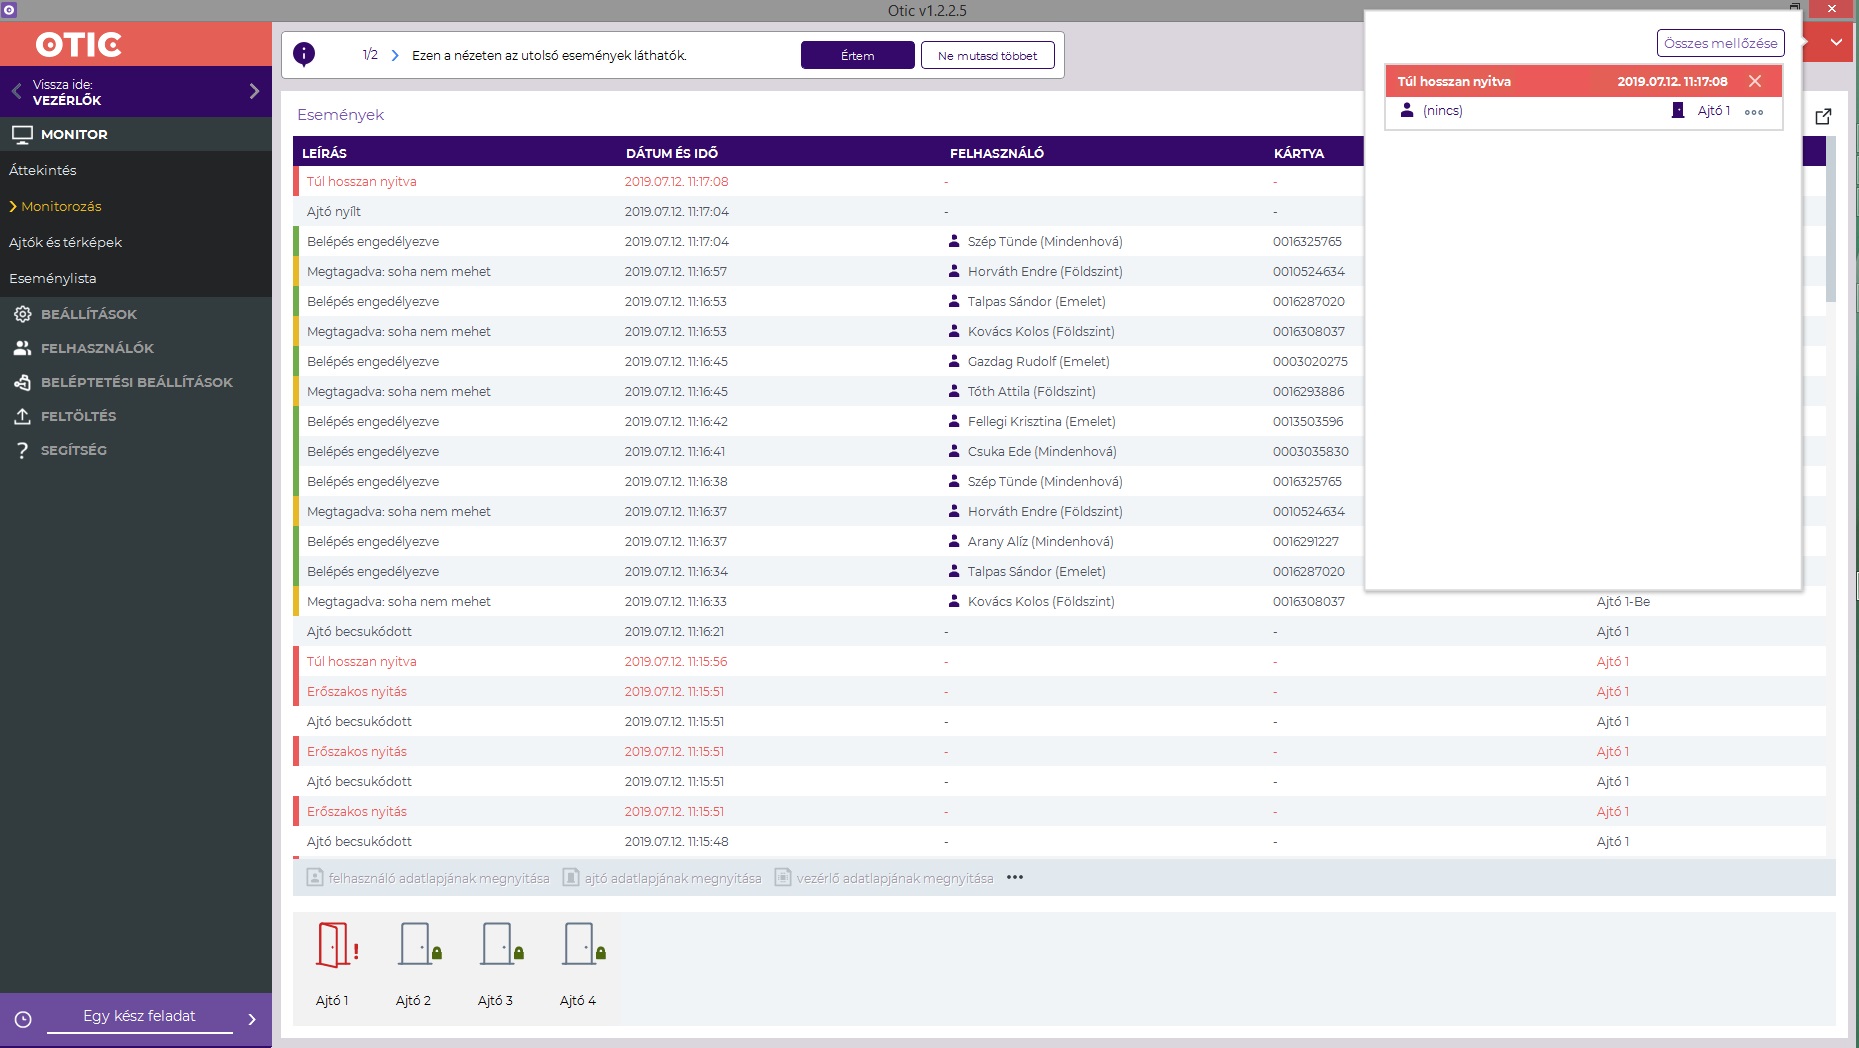Viewport: 1859px width, 1048px height.
Task: Click the info icon in the hint bar
Action: tap(304, 55)
